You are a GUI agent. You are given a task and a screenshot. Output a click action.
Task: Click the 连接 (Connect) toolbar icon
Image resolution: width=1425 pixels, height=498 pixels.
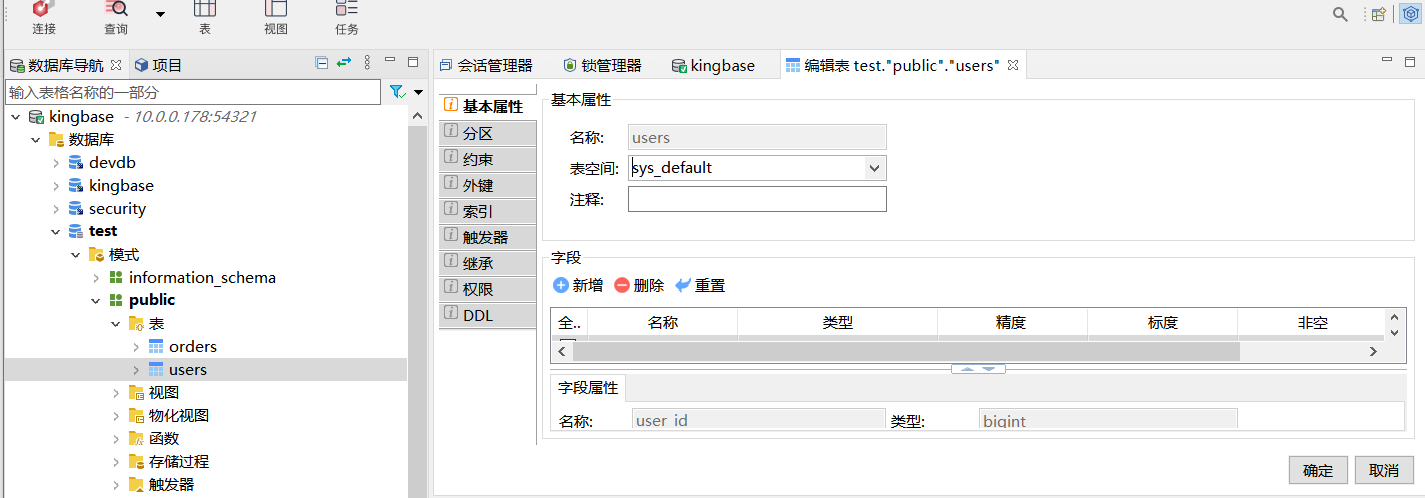[43, 10]
